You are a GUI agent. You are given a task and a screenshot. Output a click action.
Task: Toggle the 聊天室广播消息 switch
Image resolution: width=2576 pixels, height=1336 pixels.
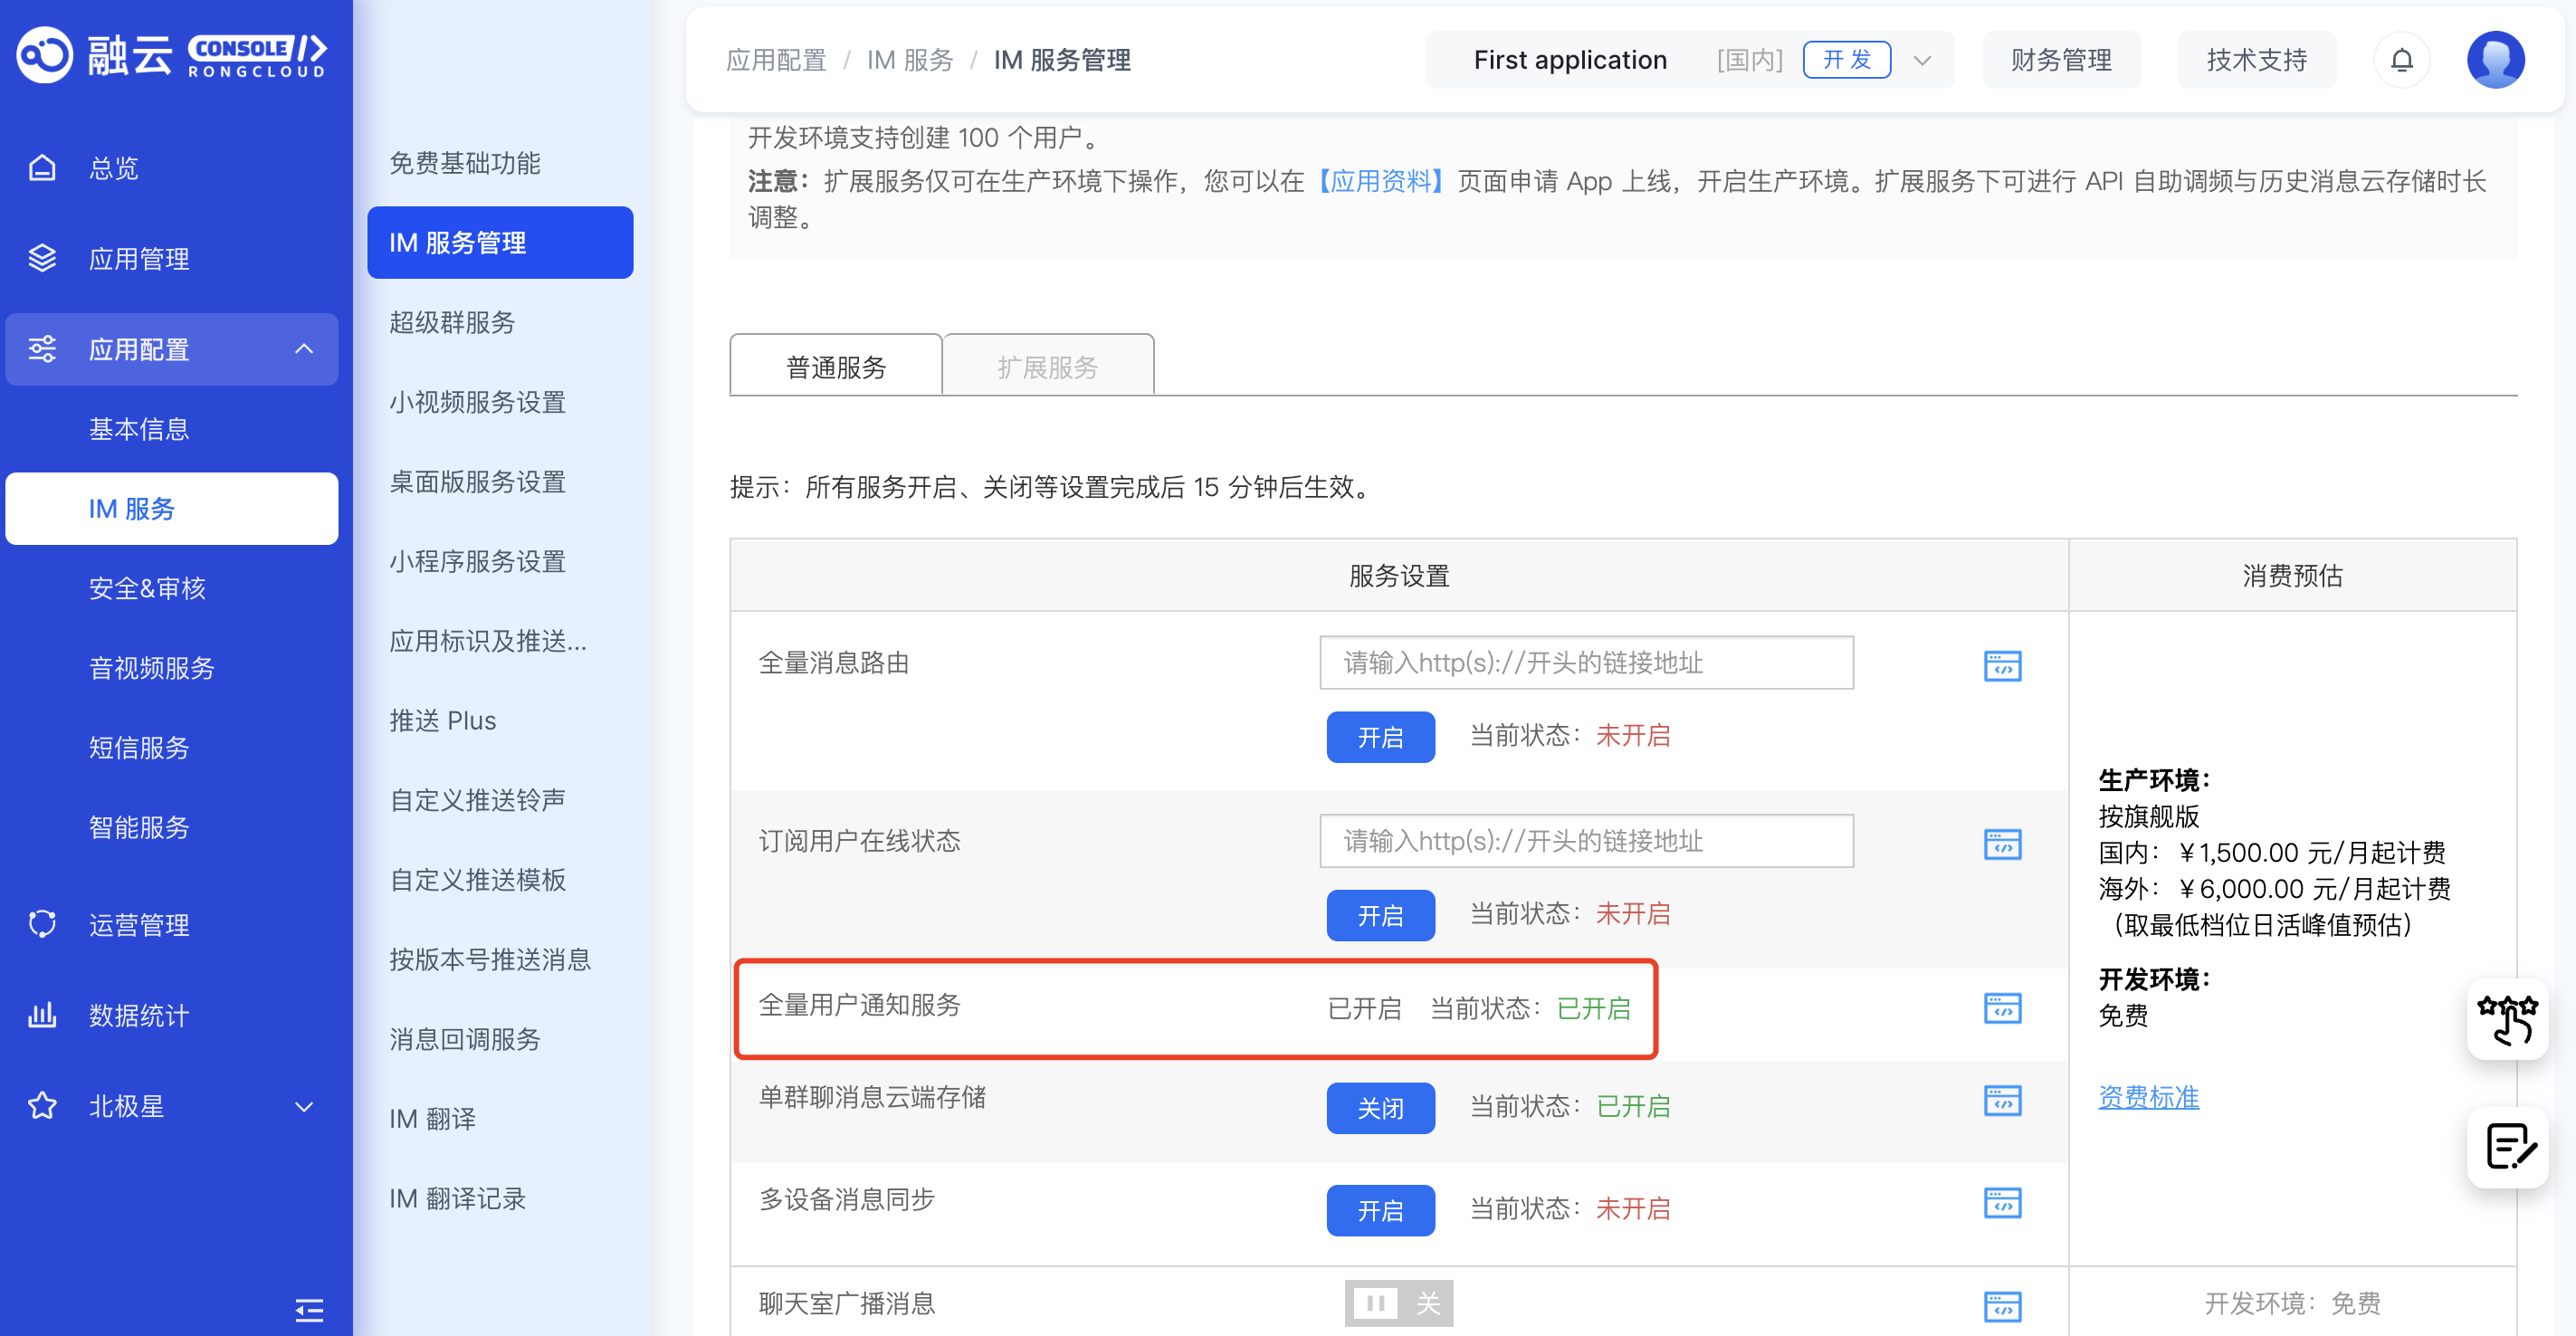pyautogui.click(x=1398, y=1303)
